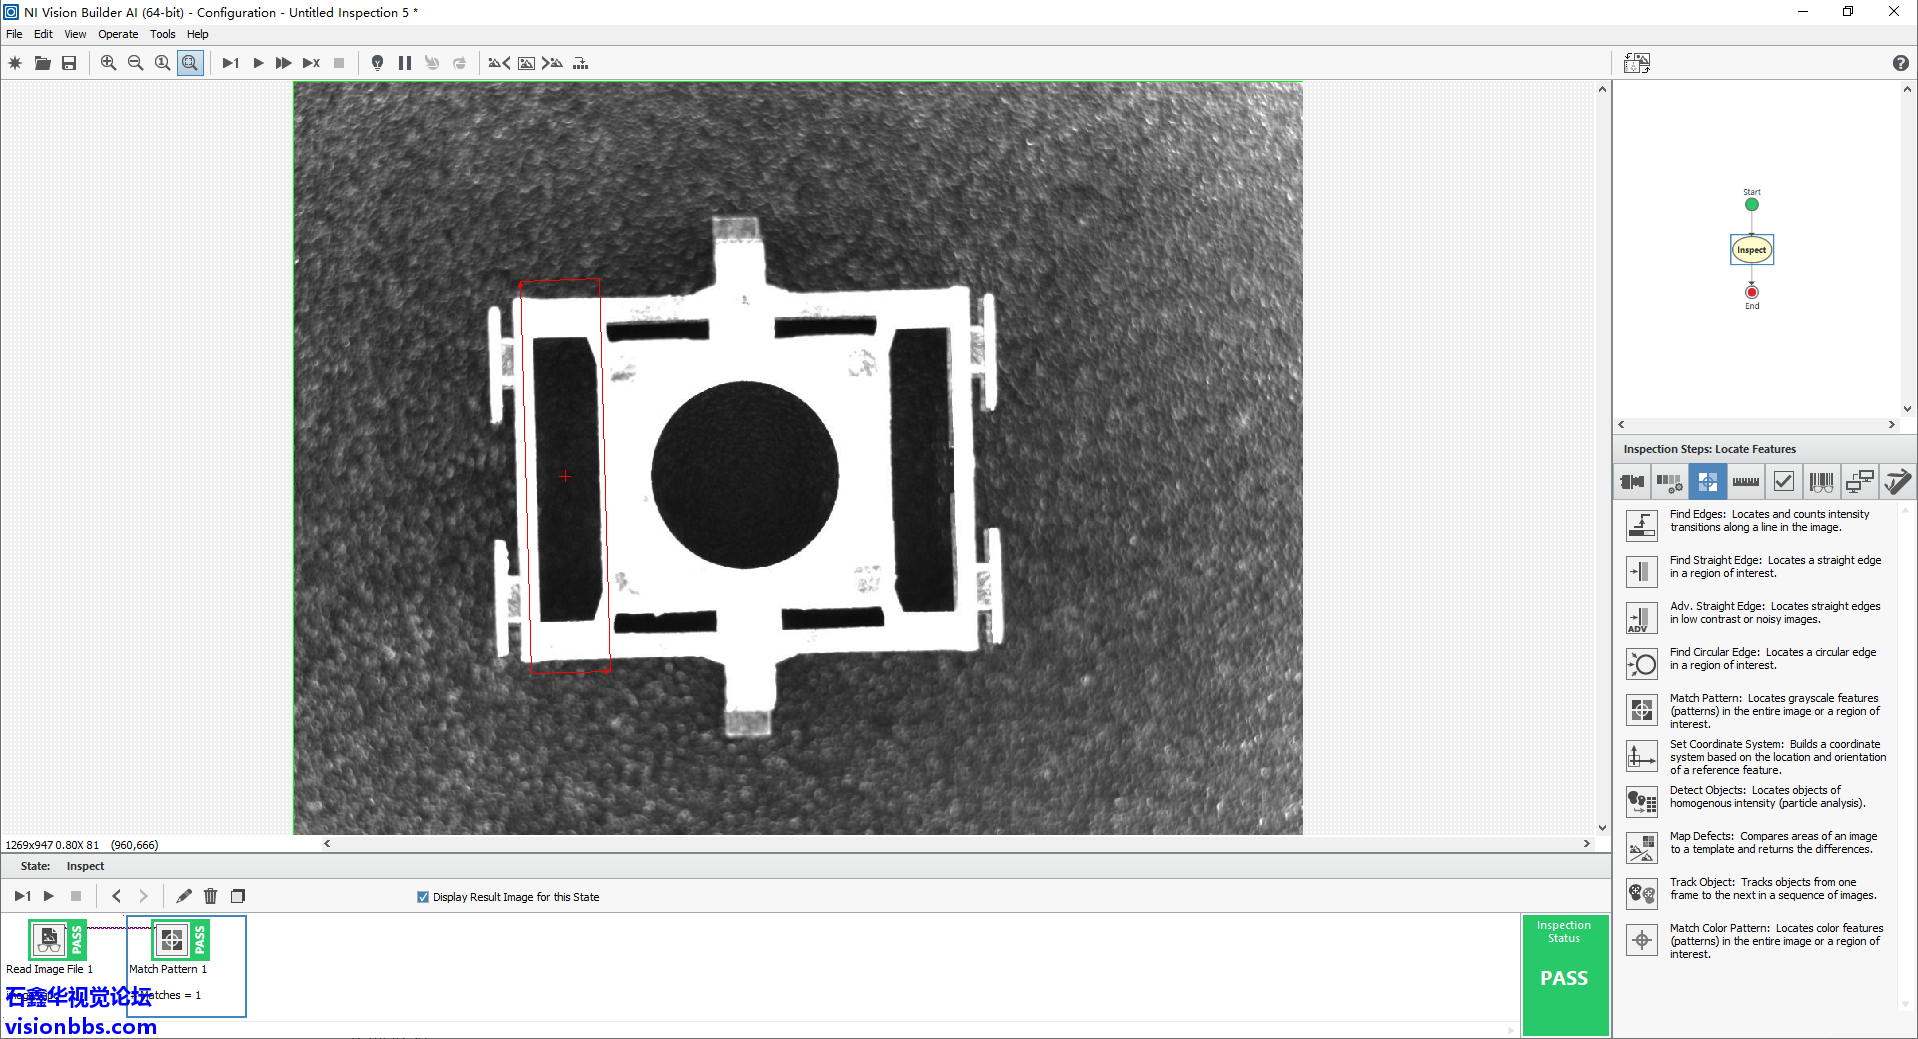Open the Operate menu
The image size is (1918, 1039).
pos(118,34)
